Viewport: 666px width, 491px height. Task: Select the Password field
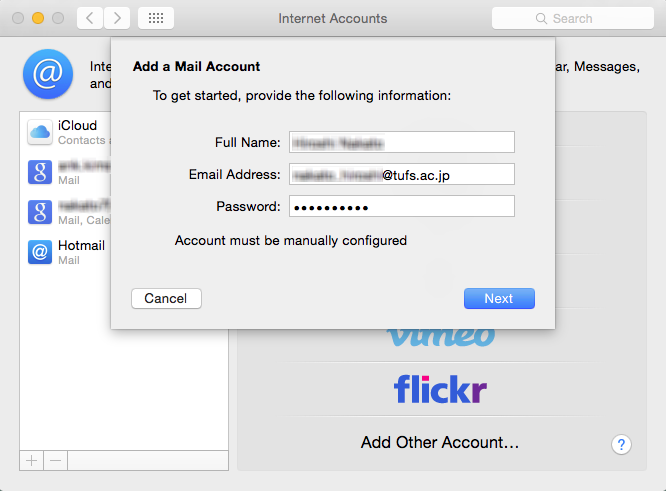coord(402,206)
